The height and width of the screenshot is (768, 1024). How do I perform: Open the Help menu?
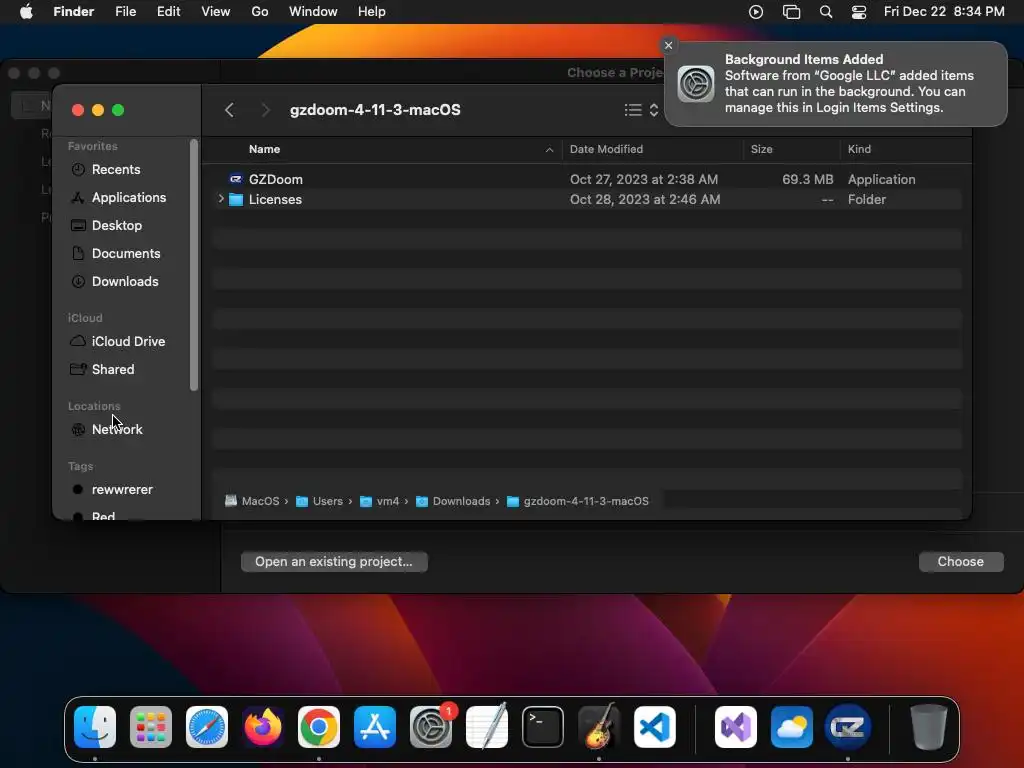(x=372, y=12)
